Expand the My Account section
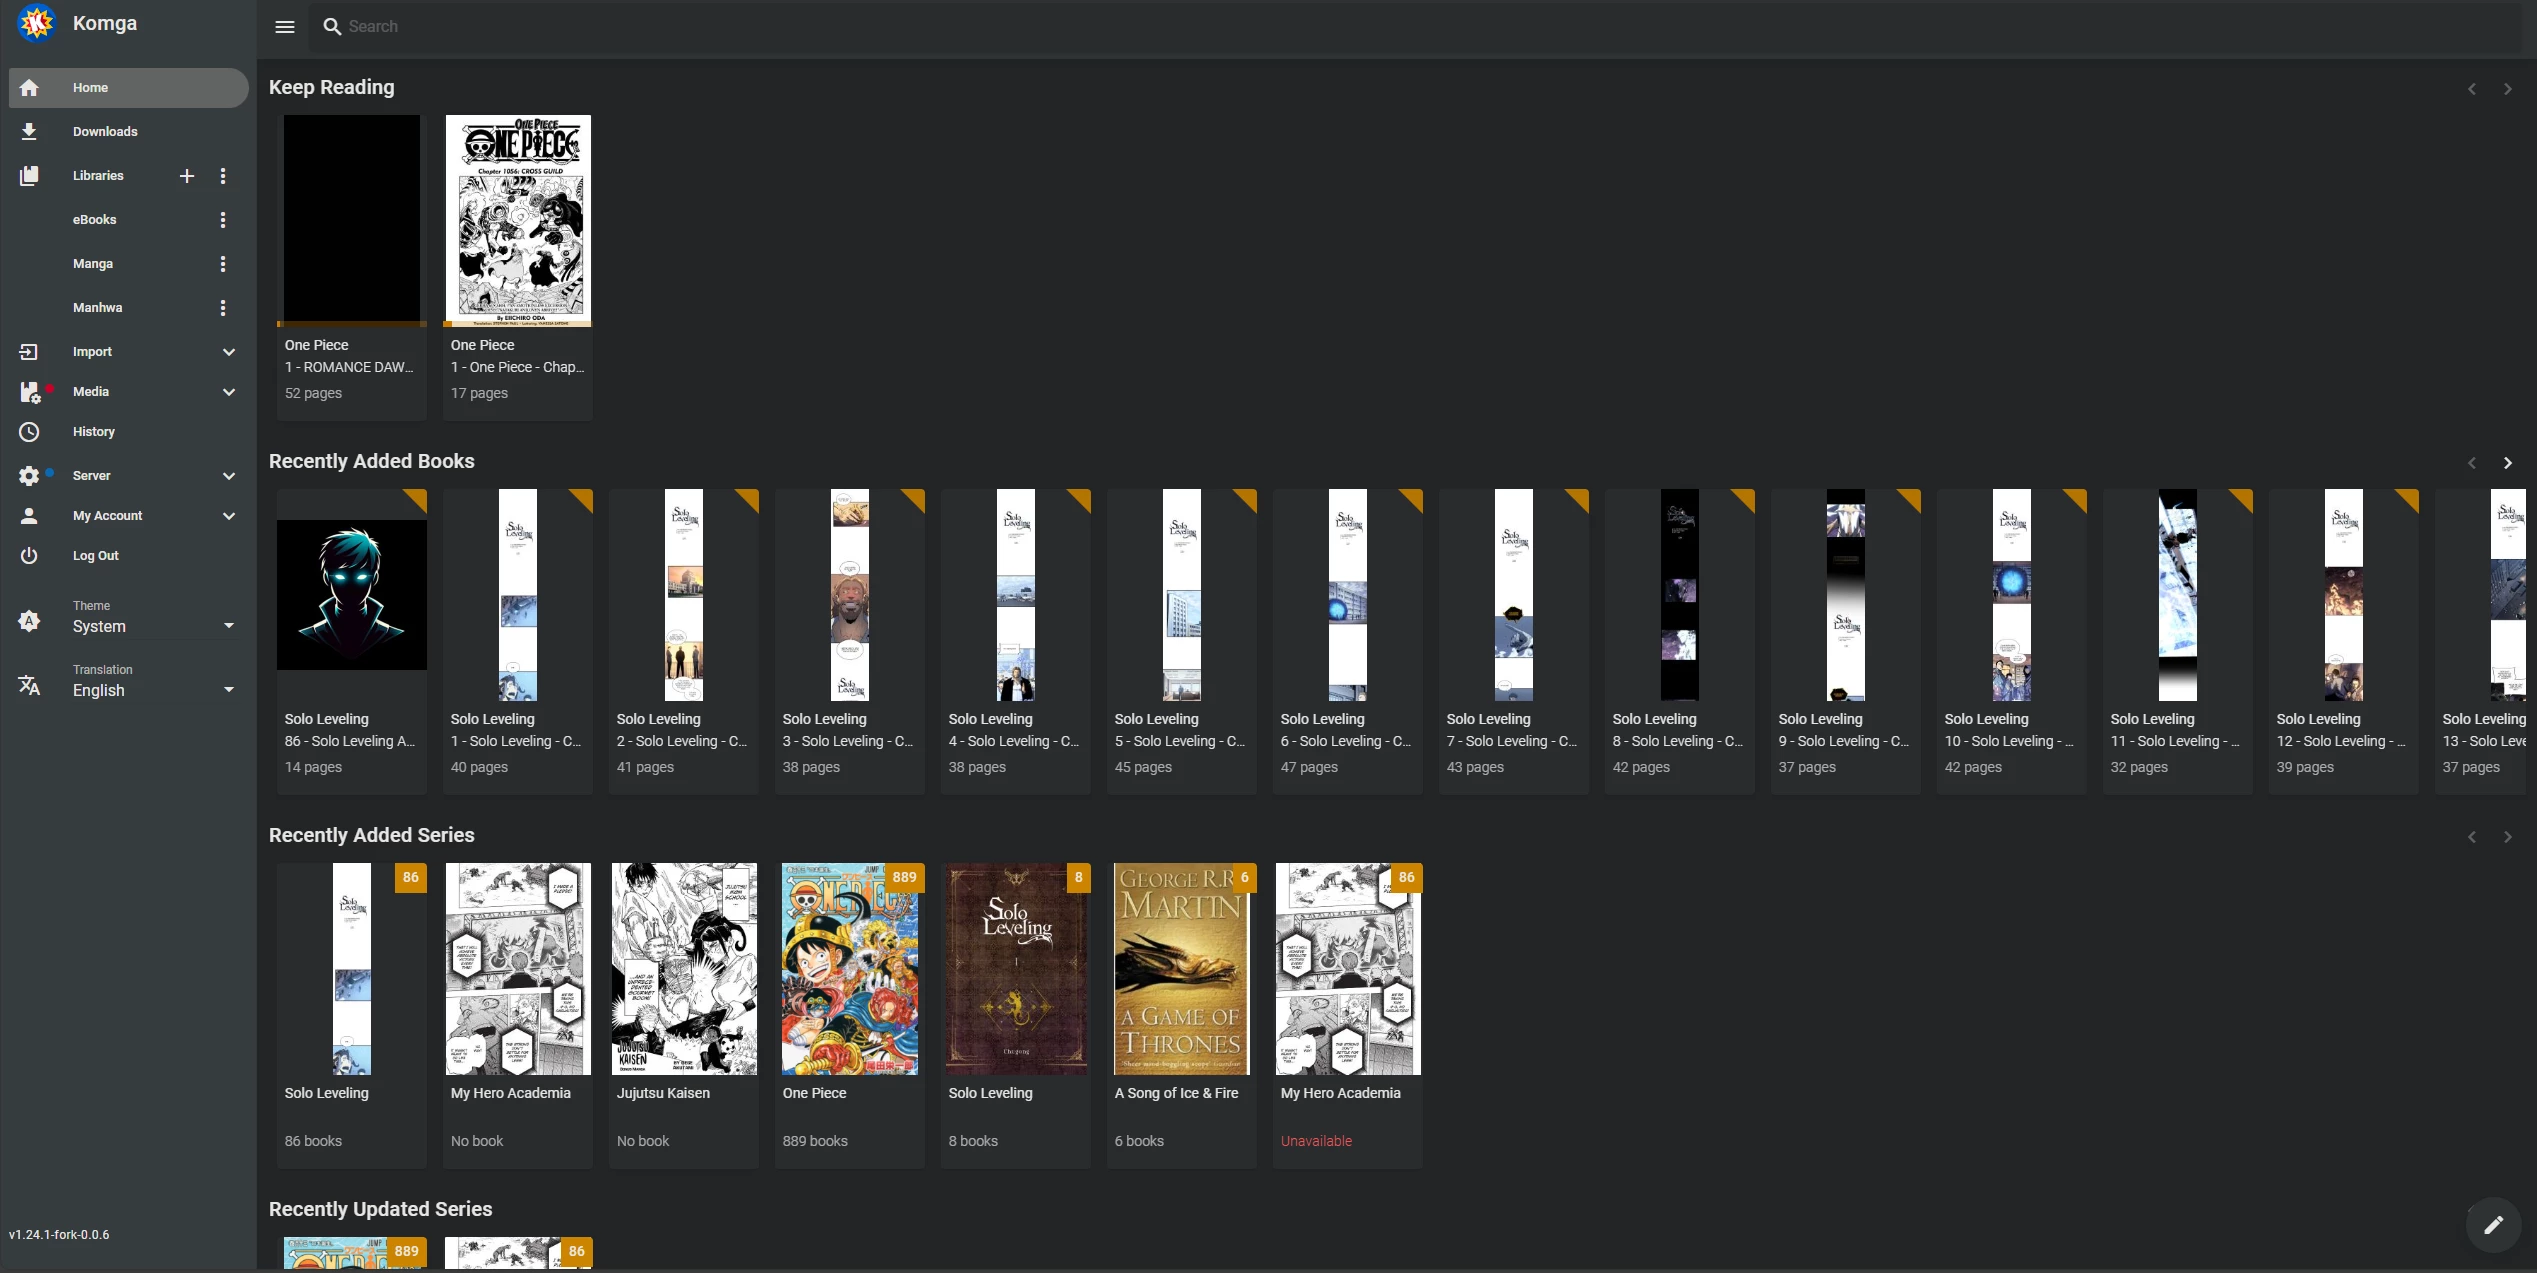Image resolution: width=2537 pixels, height=1273 pixels. pyautogui.click(x=228, y=516)
